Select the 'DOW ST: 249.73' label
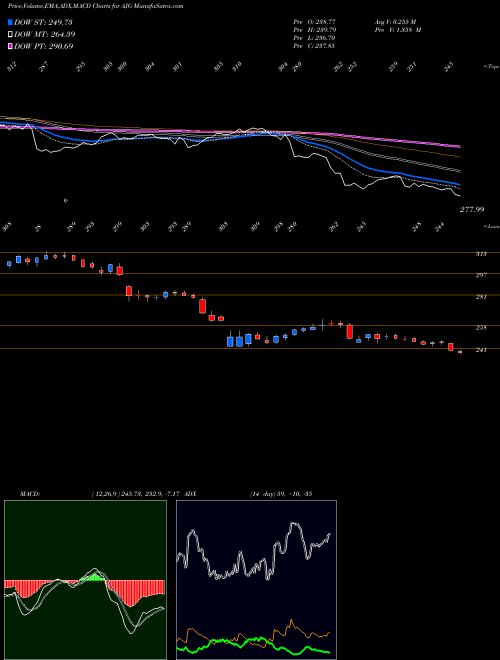This screenshot has height=660, width=500. pyautogui.click(x=44, y=22)
